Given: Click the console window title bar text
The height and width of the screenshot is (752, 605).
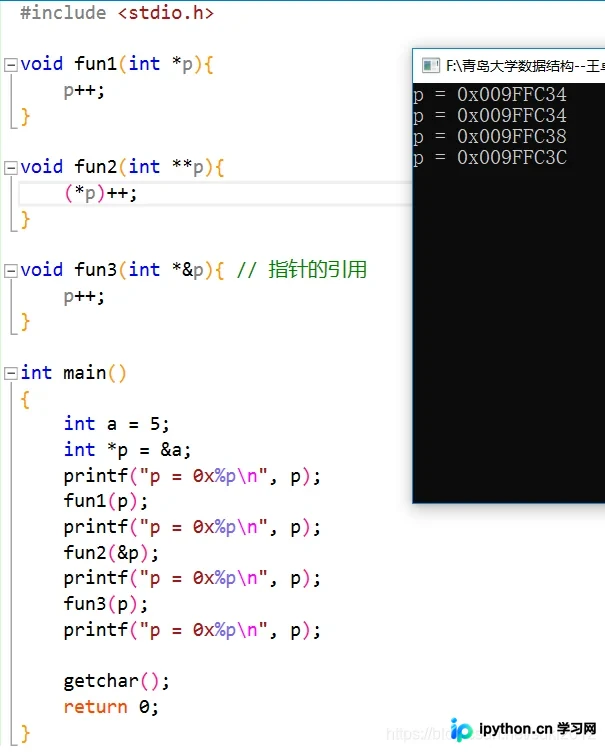Looking at the screenshot, I should coord(525,66).
